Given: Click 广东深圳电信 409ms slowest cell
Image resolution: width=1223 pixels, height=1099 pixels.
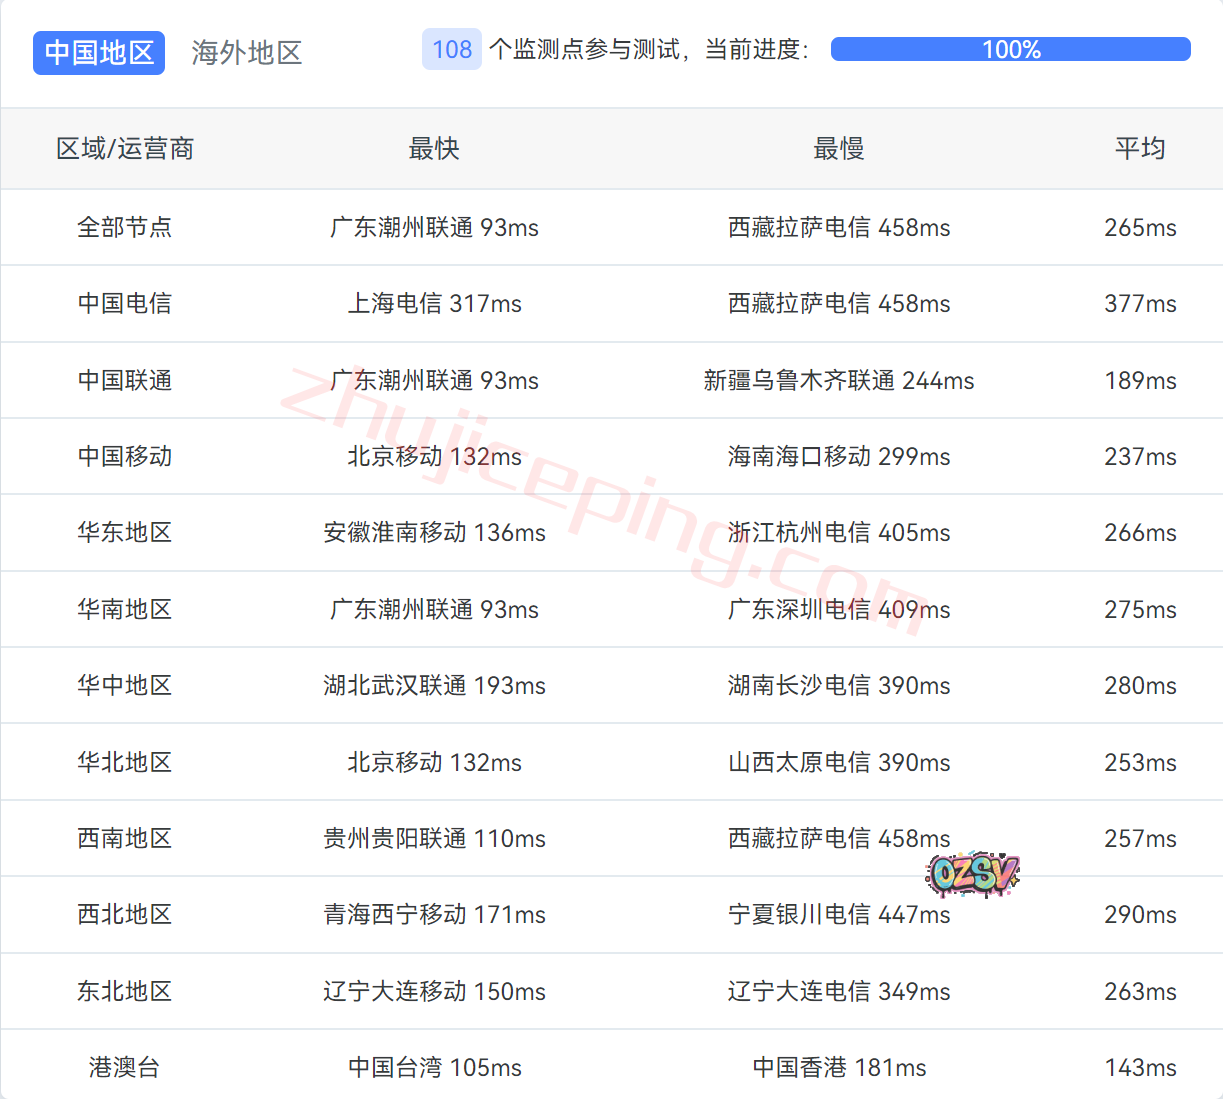Looking at the screenshot, I should 838,610.
